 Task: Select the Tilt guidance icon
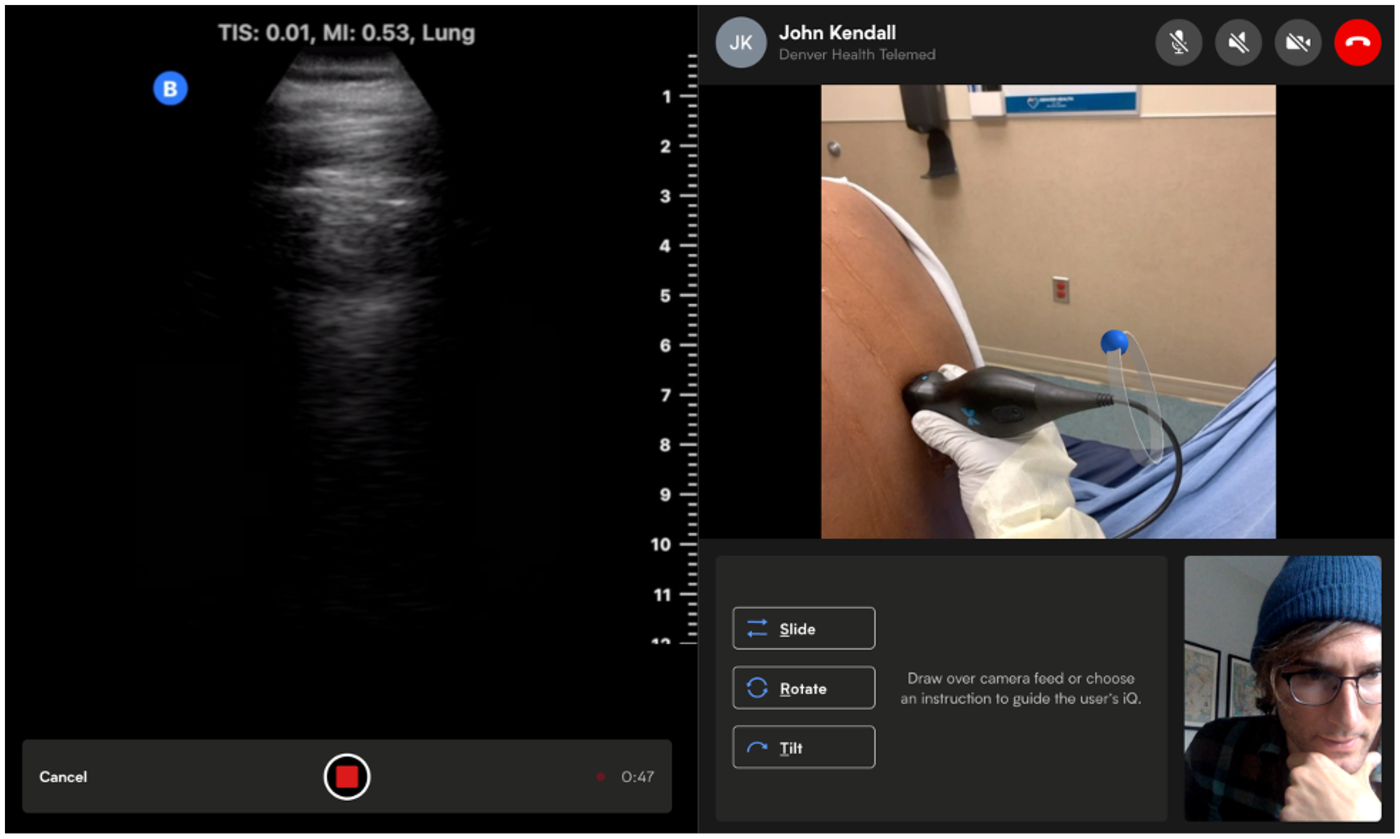pyautogui.click(x=757, y=746)
